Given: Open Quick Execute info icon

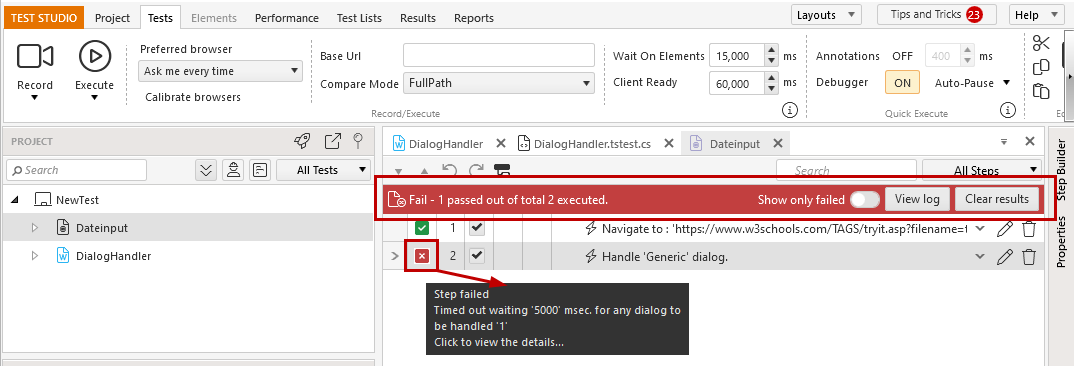Looking at the screenshot, I should (x=1007, y=110).
